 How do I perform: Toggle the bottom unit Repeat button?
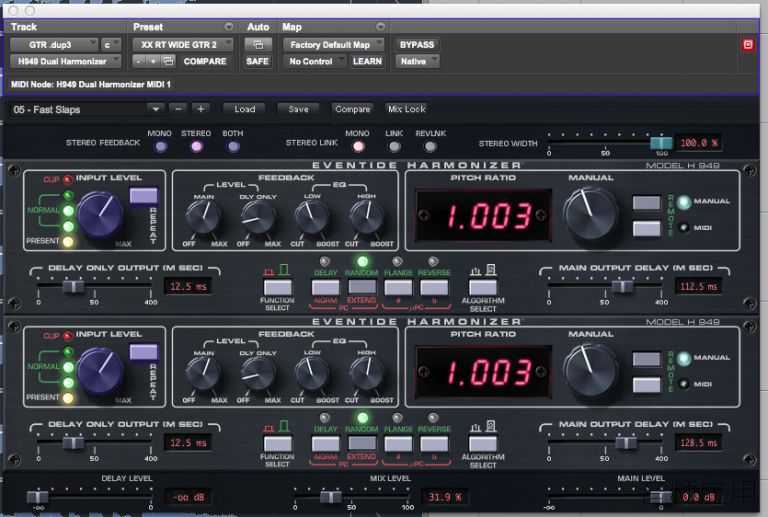click(144, 352)
